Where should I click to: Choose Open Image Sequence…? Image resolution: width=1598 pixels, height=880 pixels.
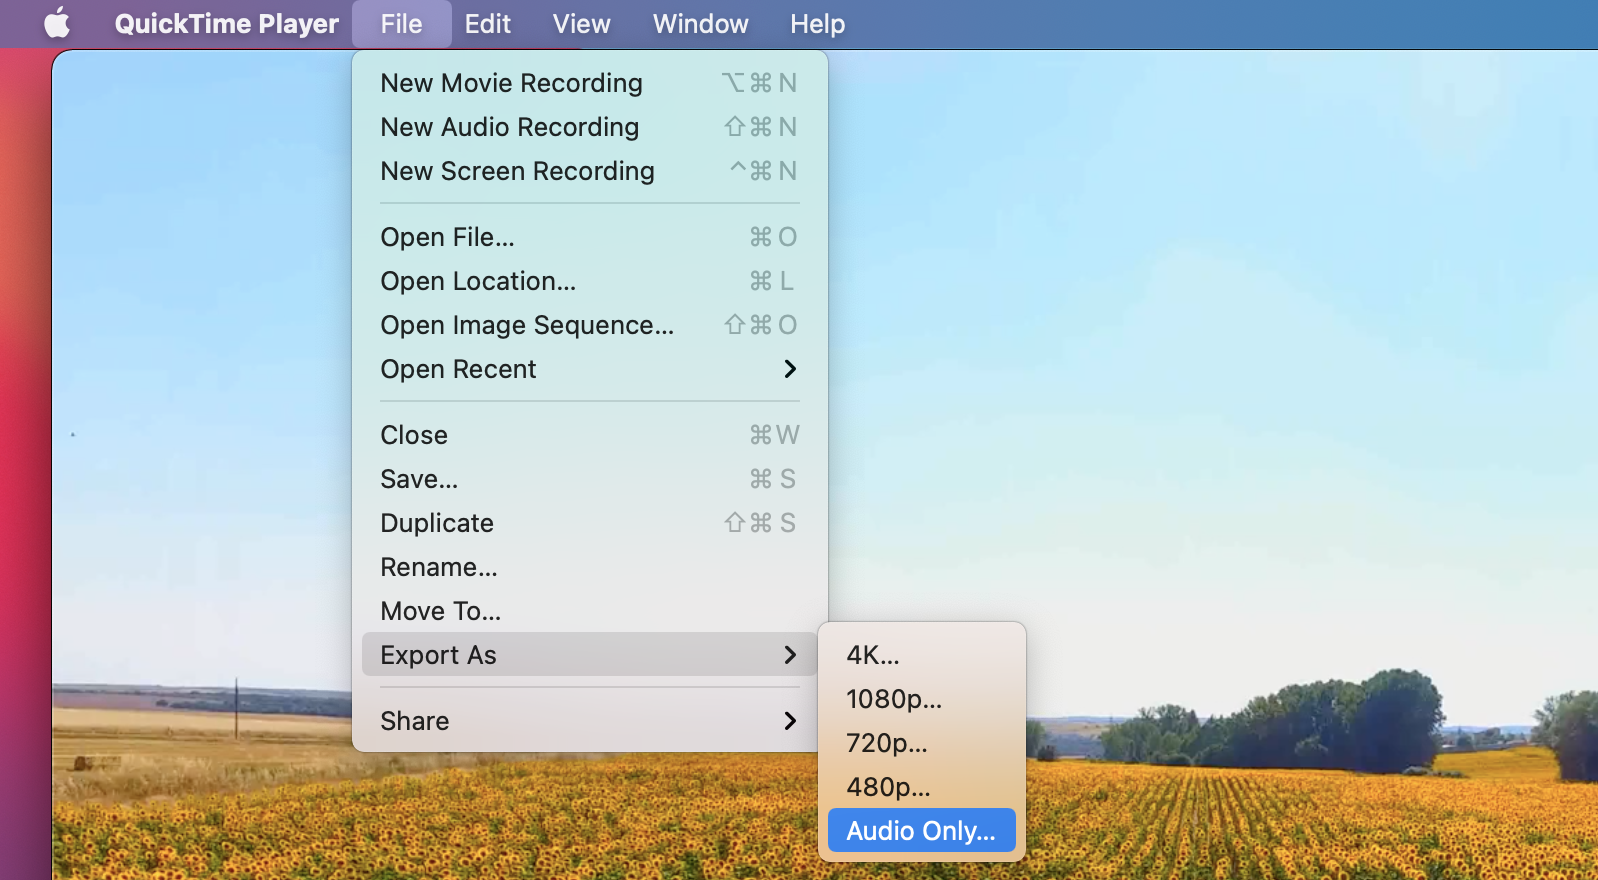coord(589,325)
